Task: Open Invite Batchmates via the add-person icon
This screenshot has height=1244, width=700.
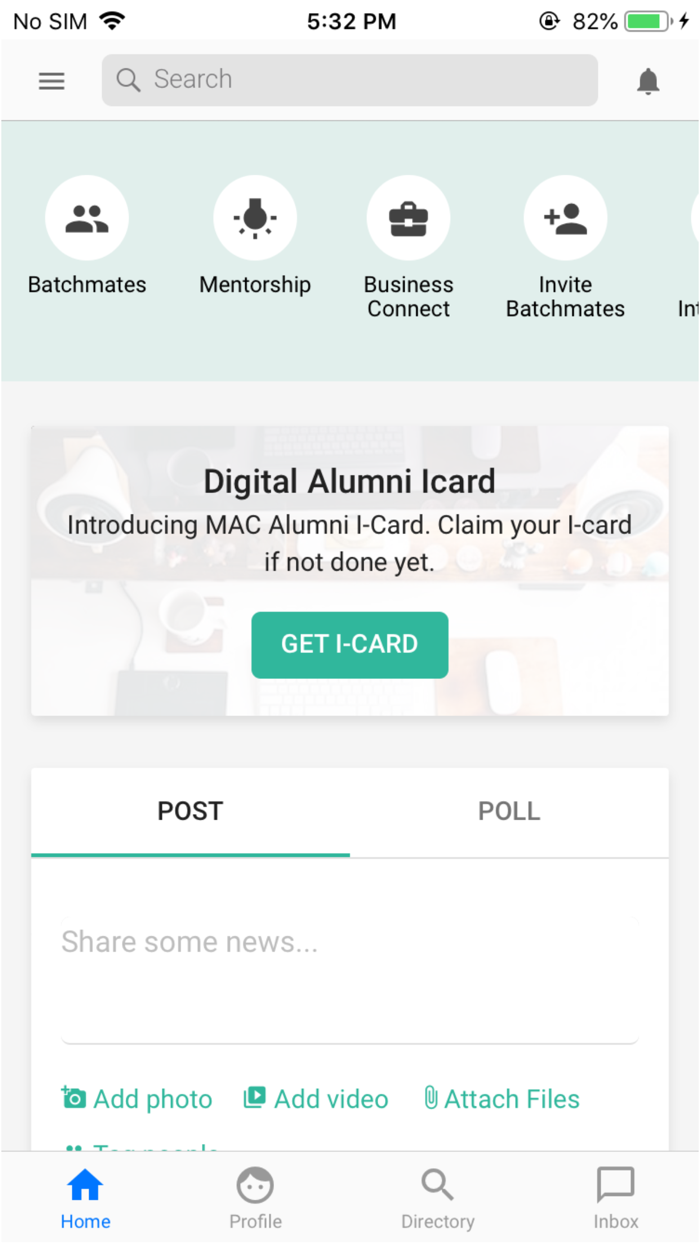Action: tap(566, 217)
